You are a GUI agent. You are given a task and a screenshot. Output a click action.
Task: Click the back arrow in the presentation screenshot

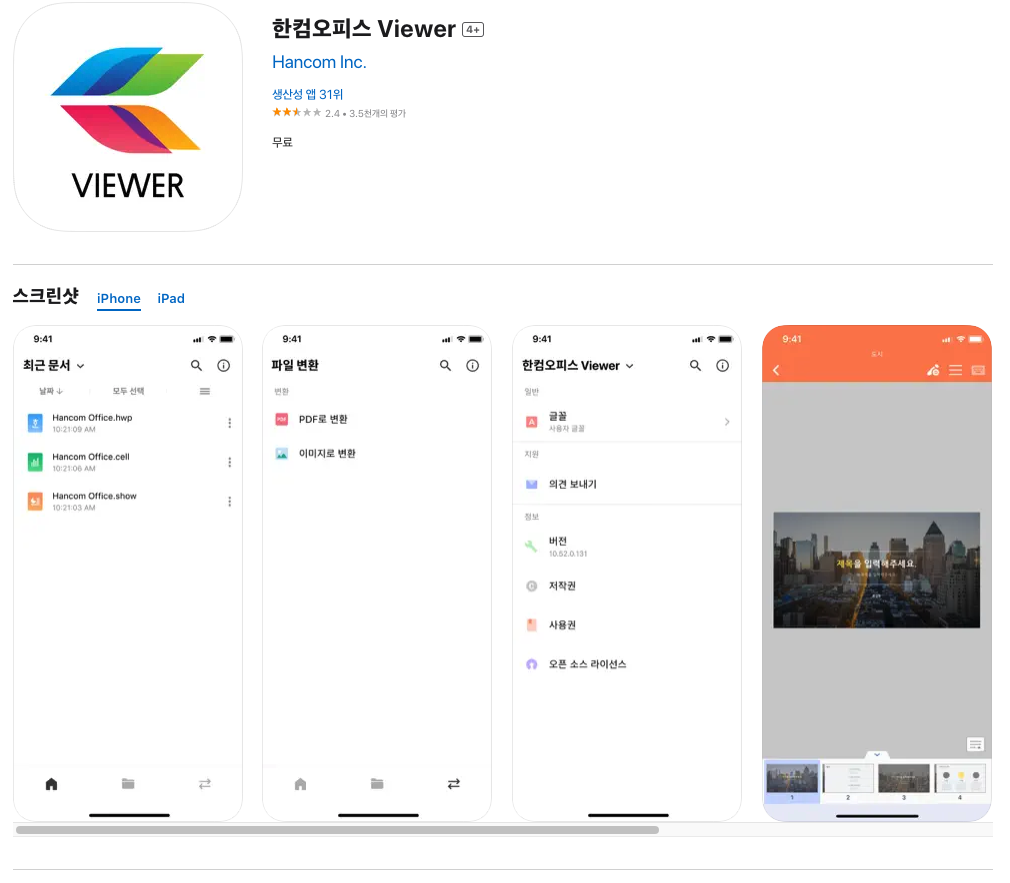776,371
